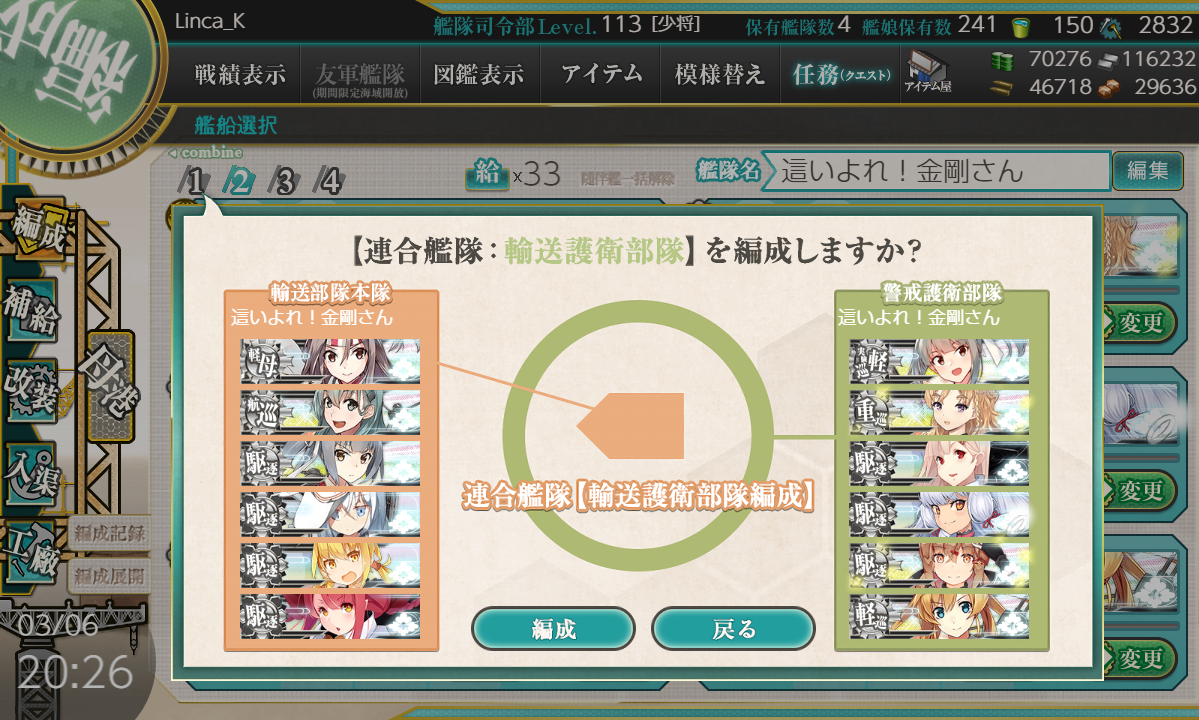Select the 軽母 carrier ship banner
The width and height of the screenshot is (1199, 720).
(330, 362)
